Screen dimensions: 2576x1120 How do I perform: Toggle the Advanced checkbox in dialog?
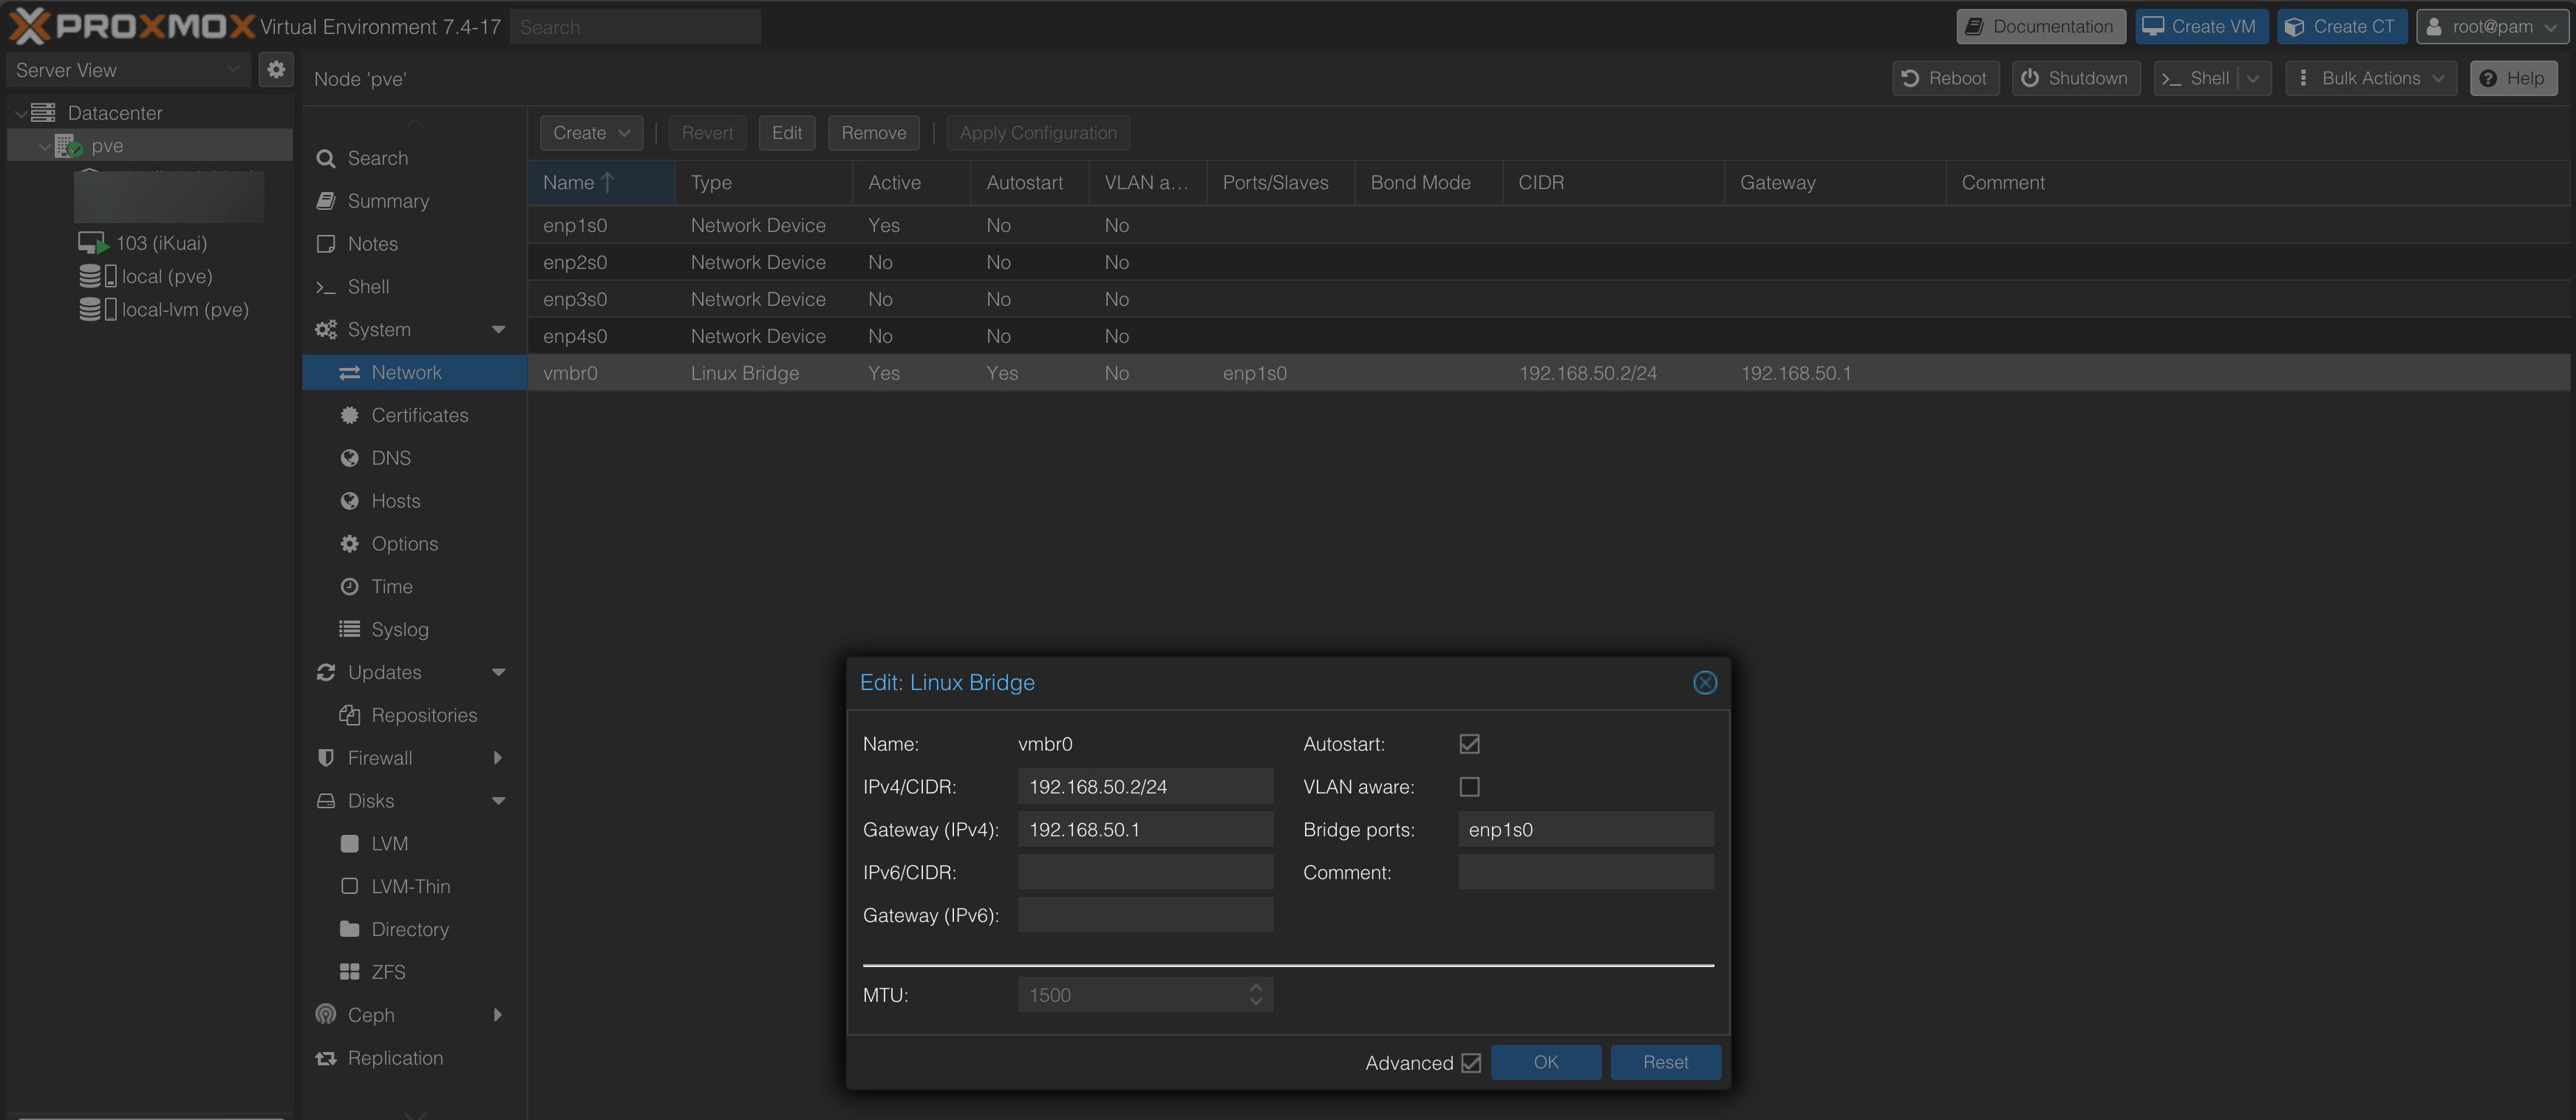coord(1470,1063)
